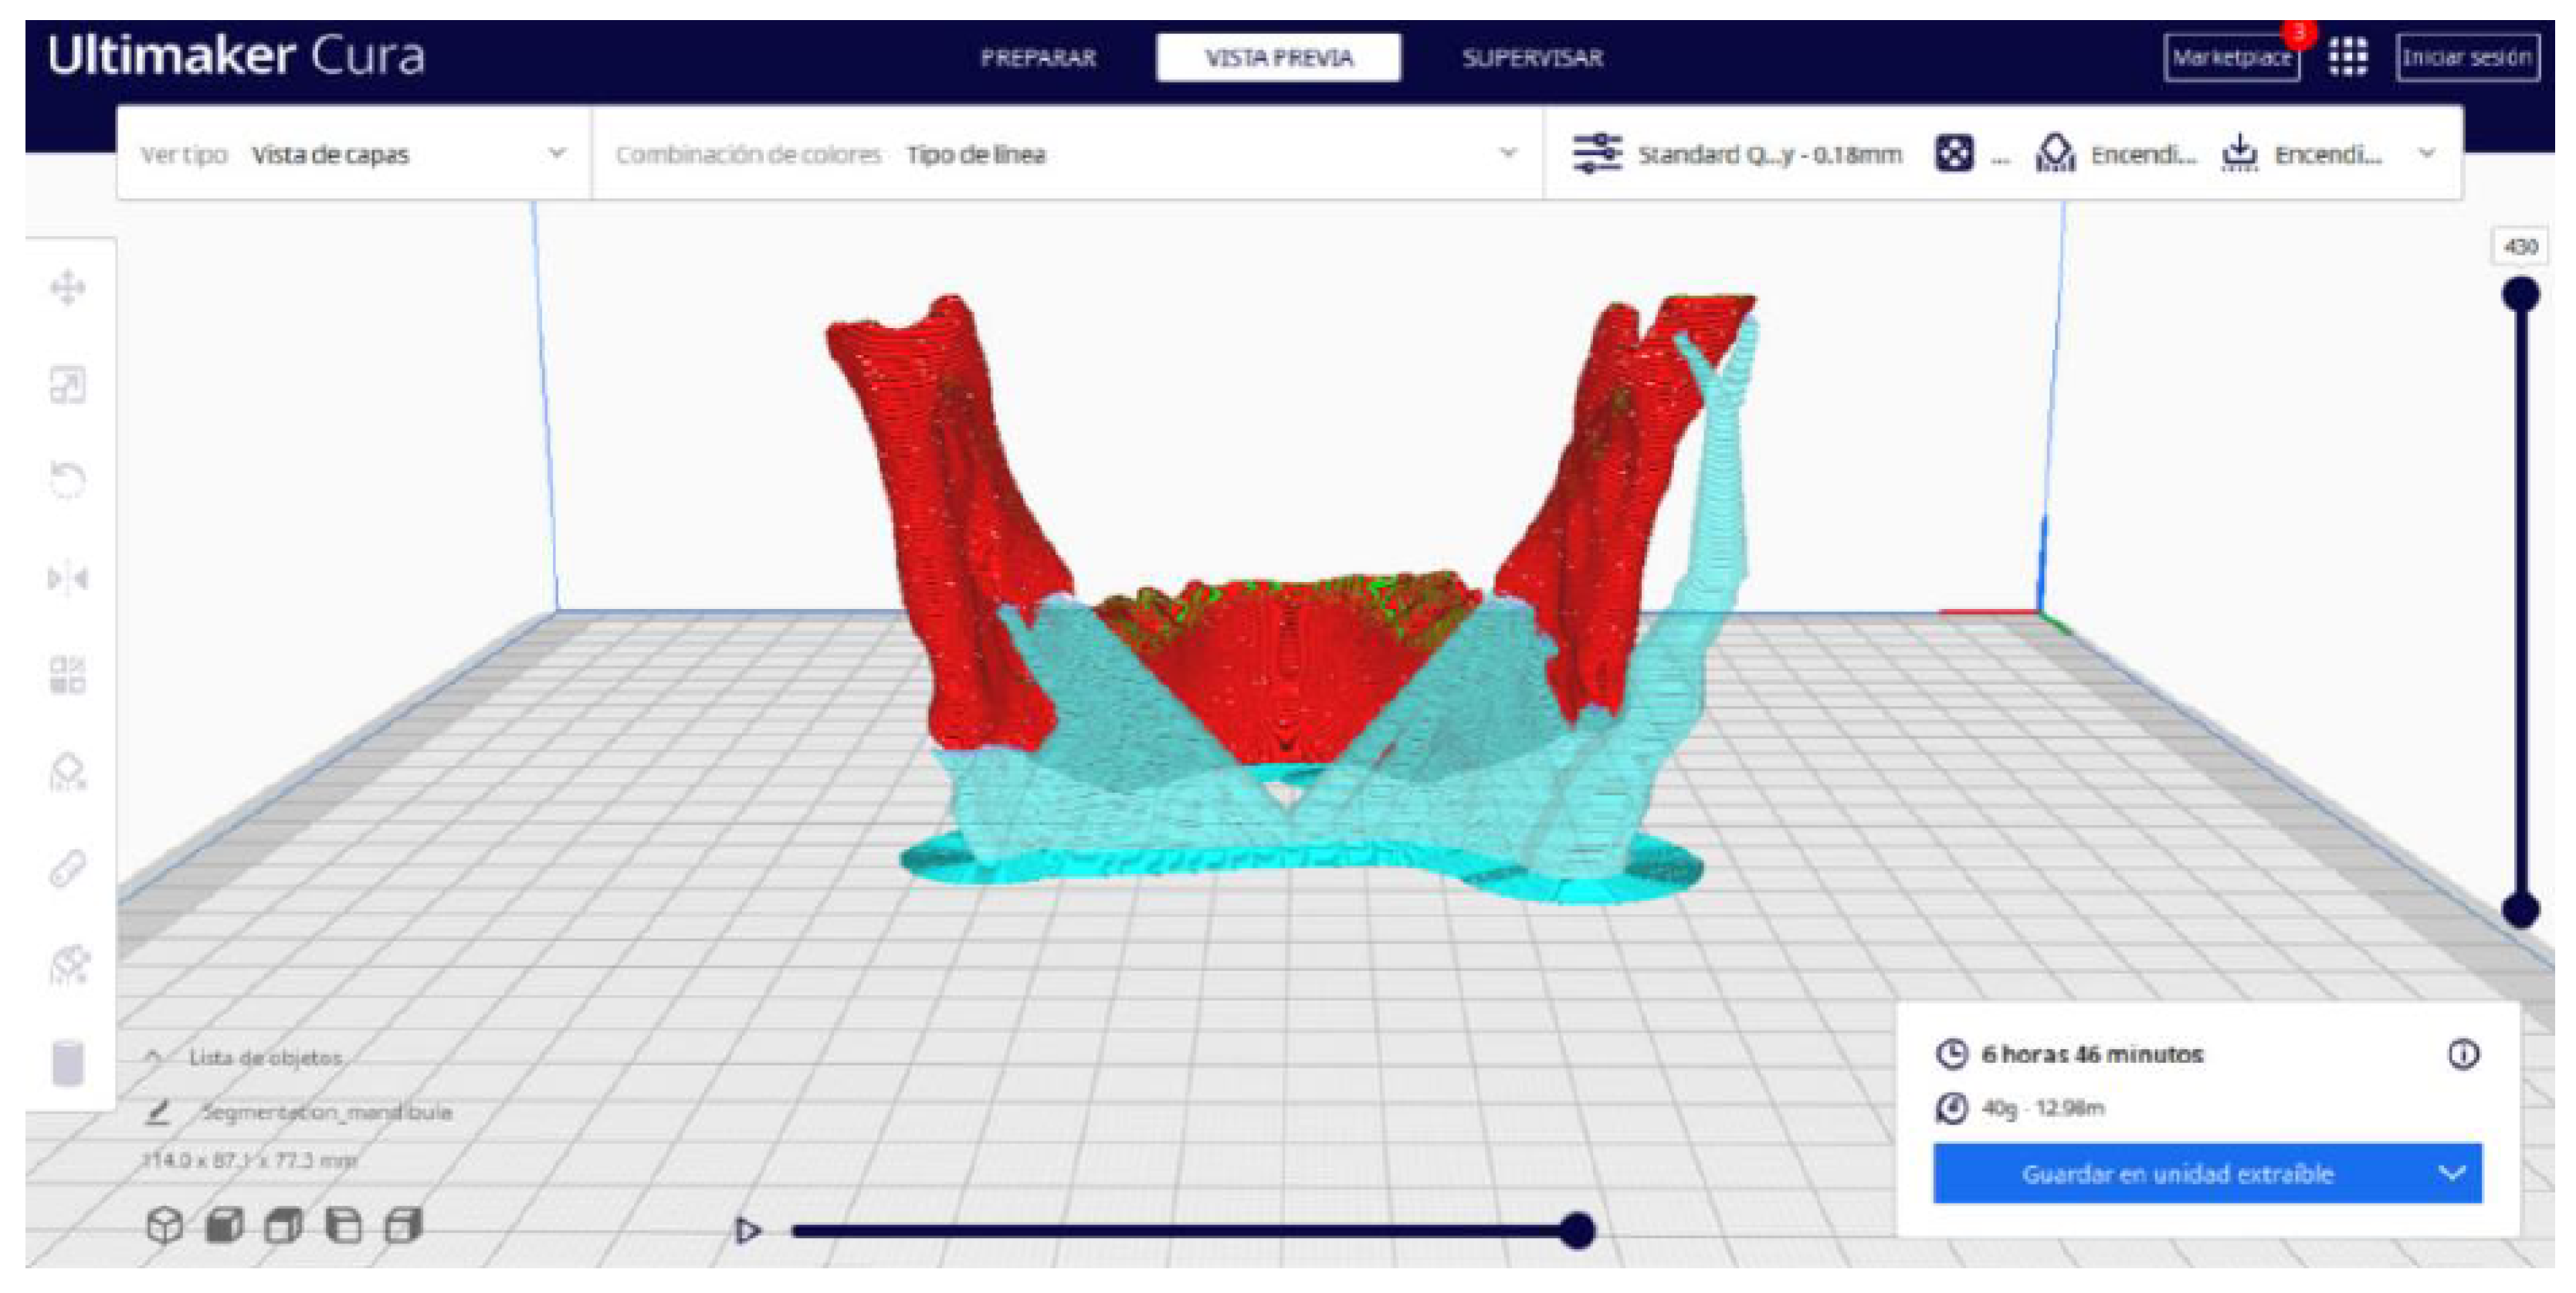This screenshot has width=2576, height=1293.
Task: Click Guardar en unidad extraíble button
Action: point(2177,1173)
